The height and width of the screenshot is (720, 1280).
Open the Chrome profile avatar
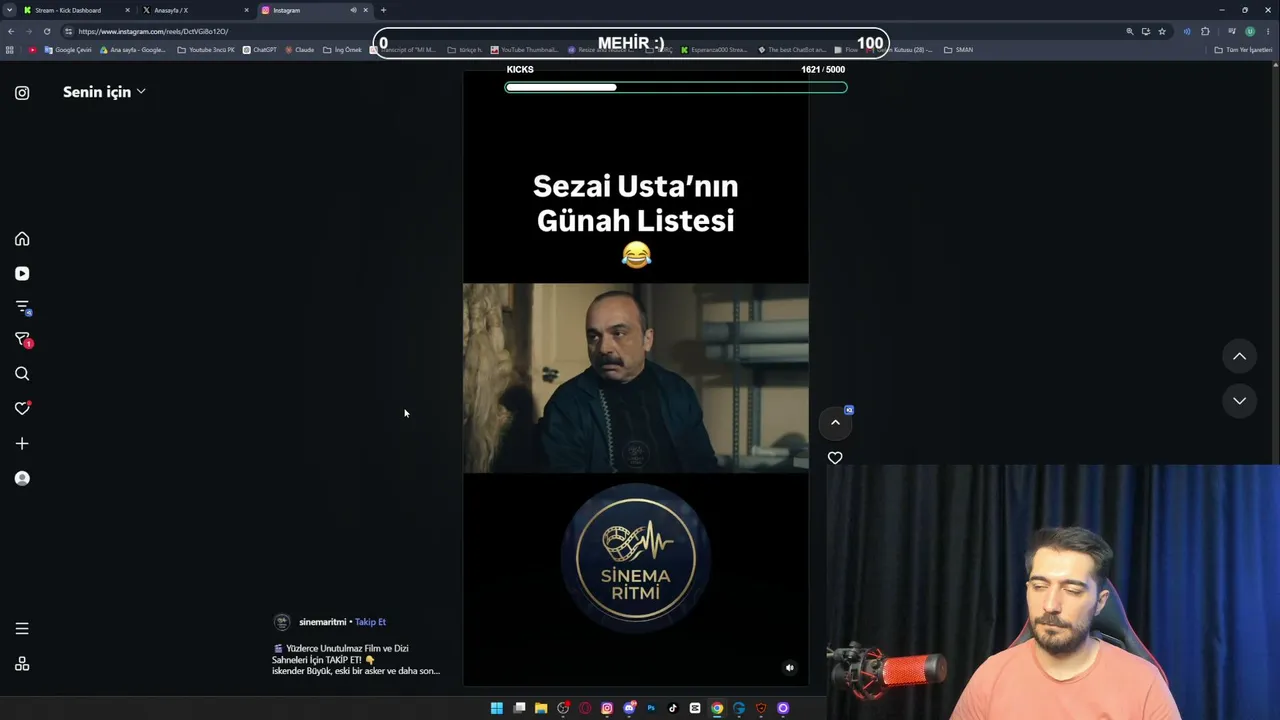point(1250,31)
